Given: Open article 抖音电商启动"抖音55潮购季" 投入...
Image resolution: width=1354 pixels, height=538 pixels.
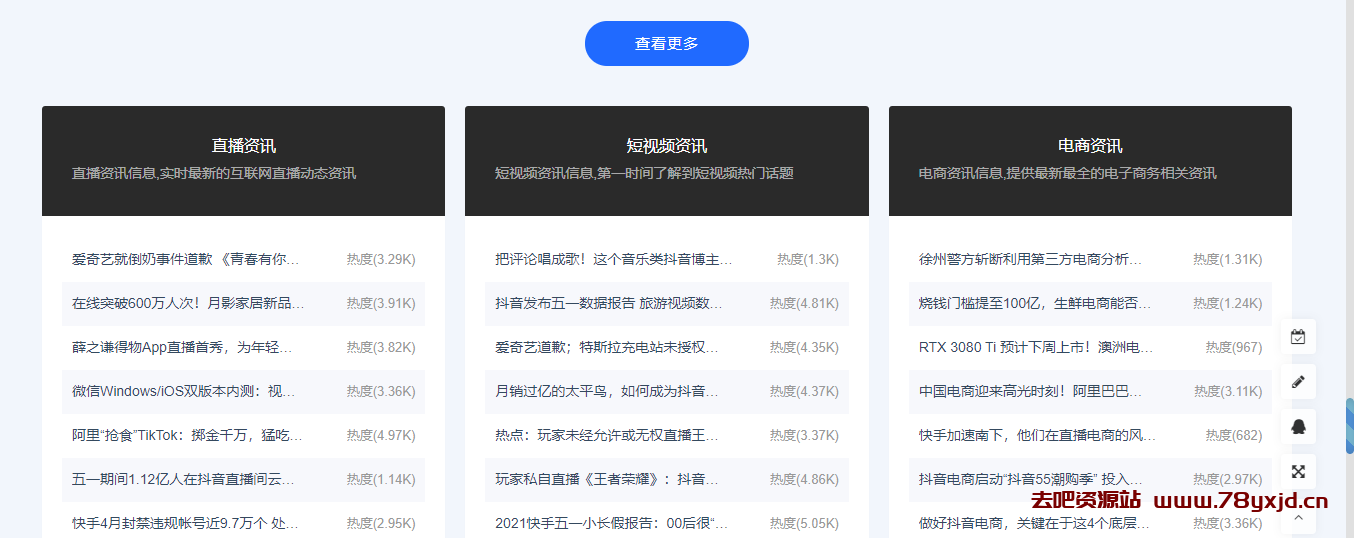Looking at the screenshot, I should click(1031, 479).
